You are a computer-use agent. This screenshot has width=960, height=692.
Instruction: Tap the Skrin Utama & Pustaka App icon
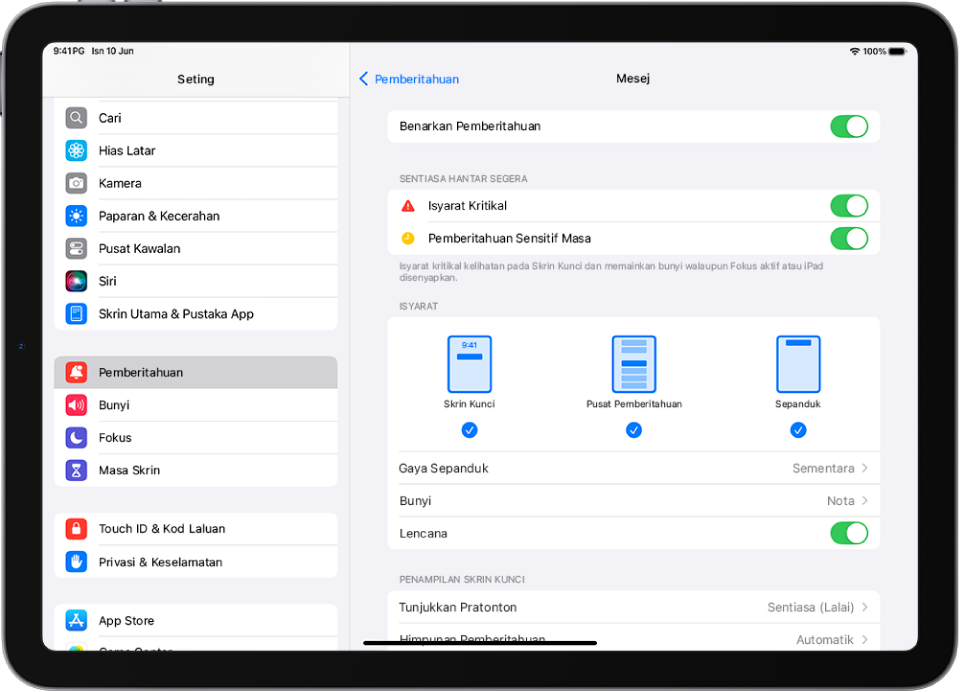coord(76,314)
